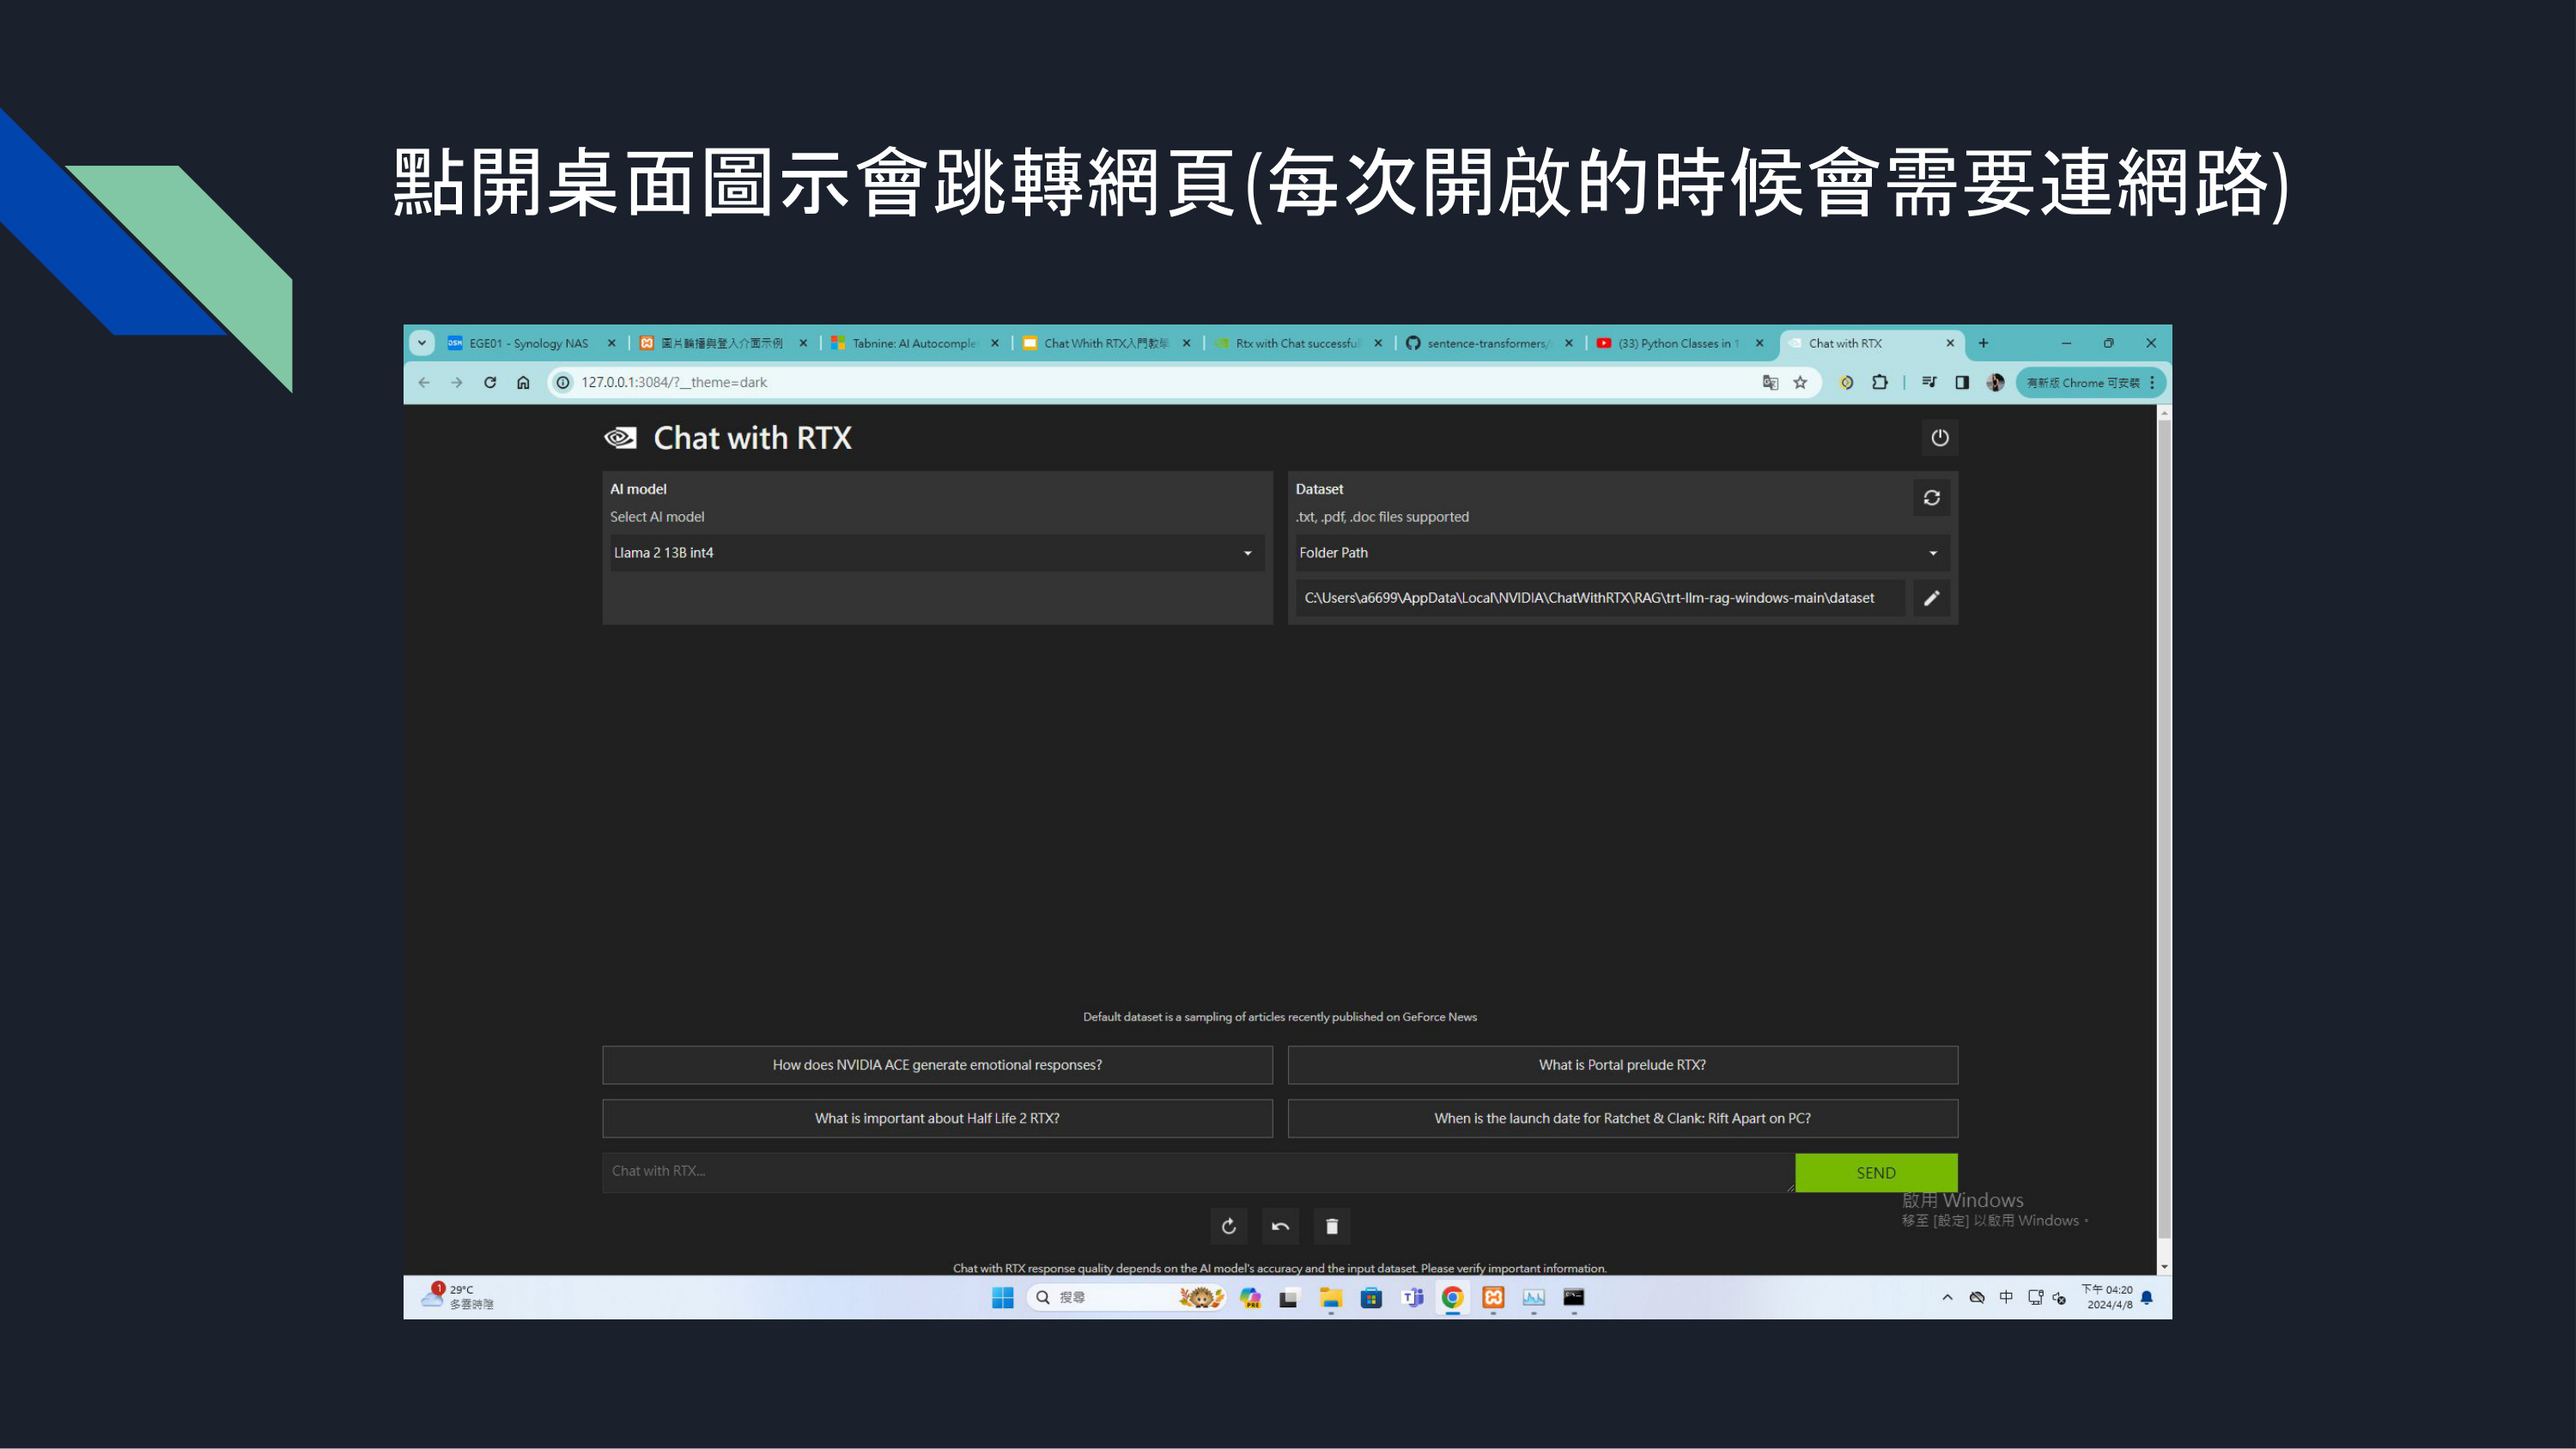Open File Explorer from the taskbar
The width and height of the screenshot is (2576, 1449).
click(x=1330, y=1297)
